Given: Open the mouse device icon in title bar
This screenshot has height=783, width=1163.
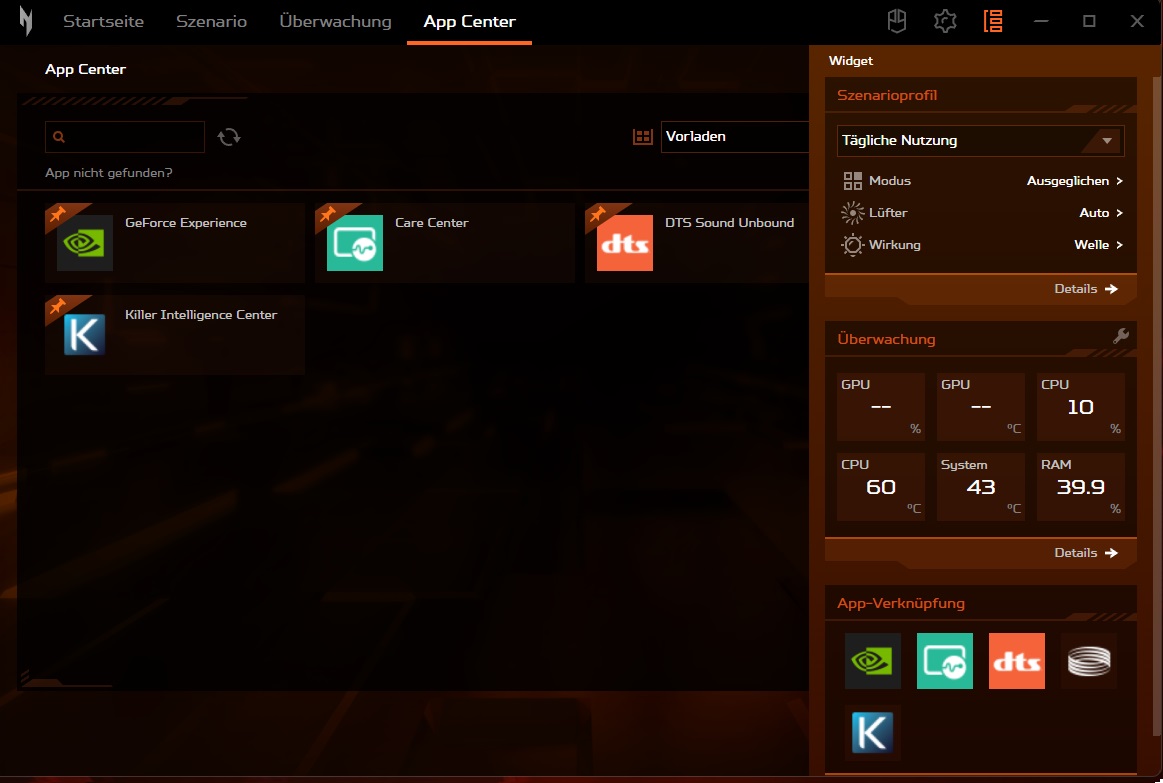Looking at the screenshot, I should (897, 22).
